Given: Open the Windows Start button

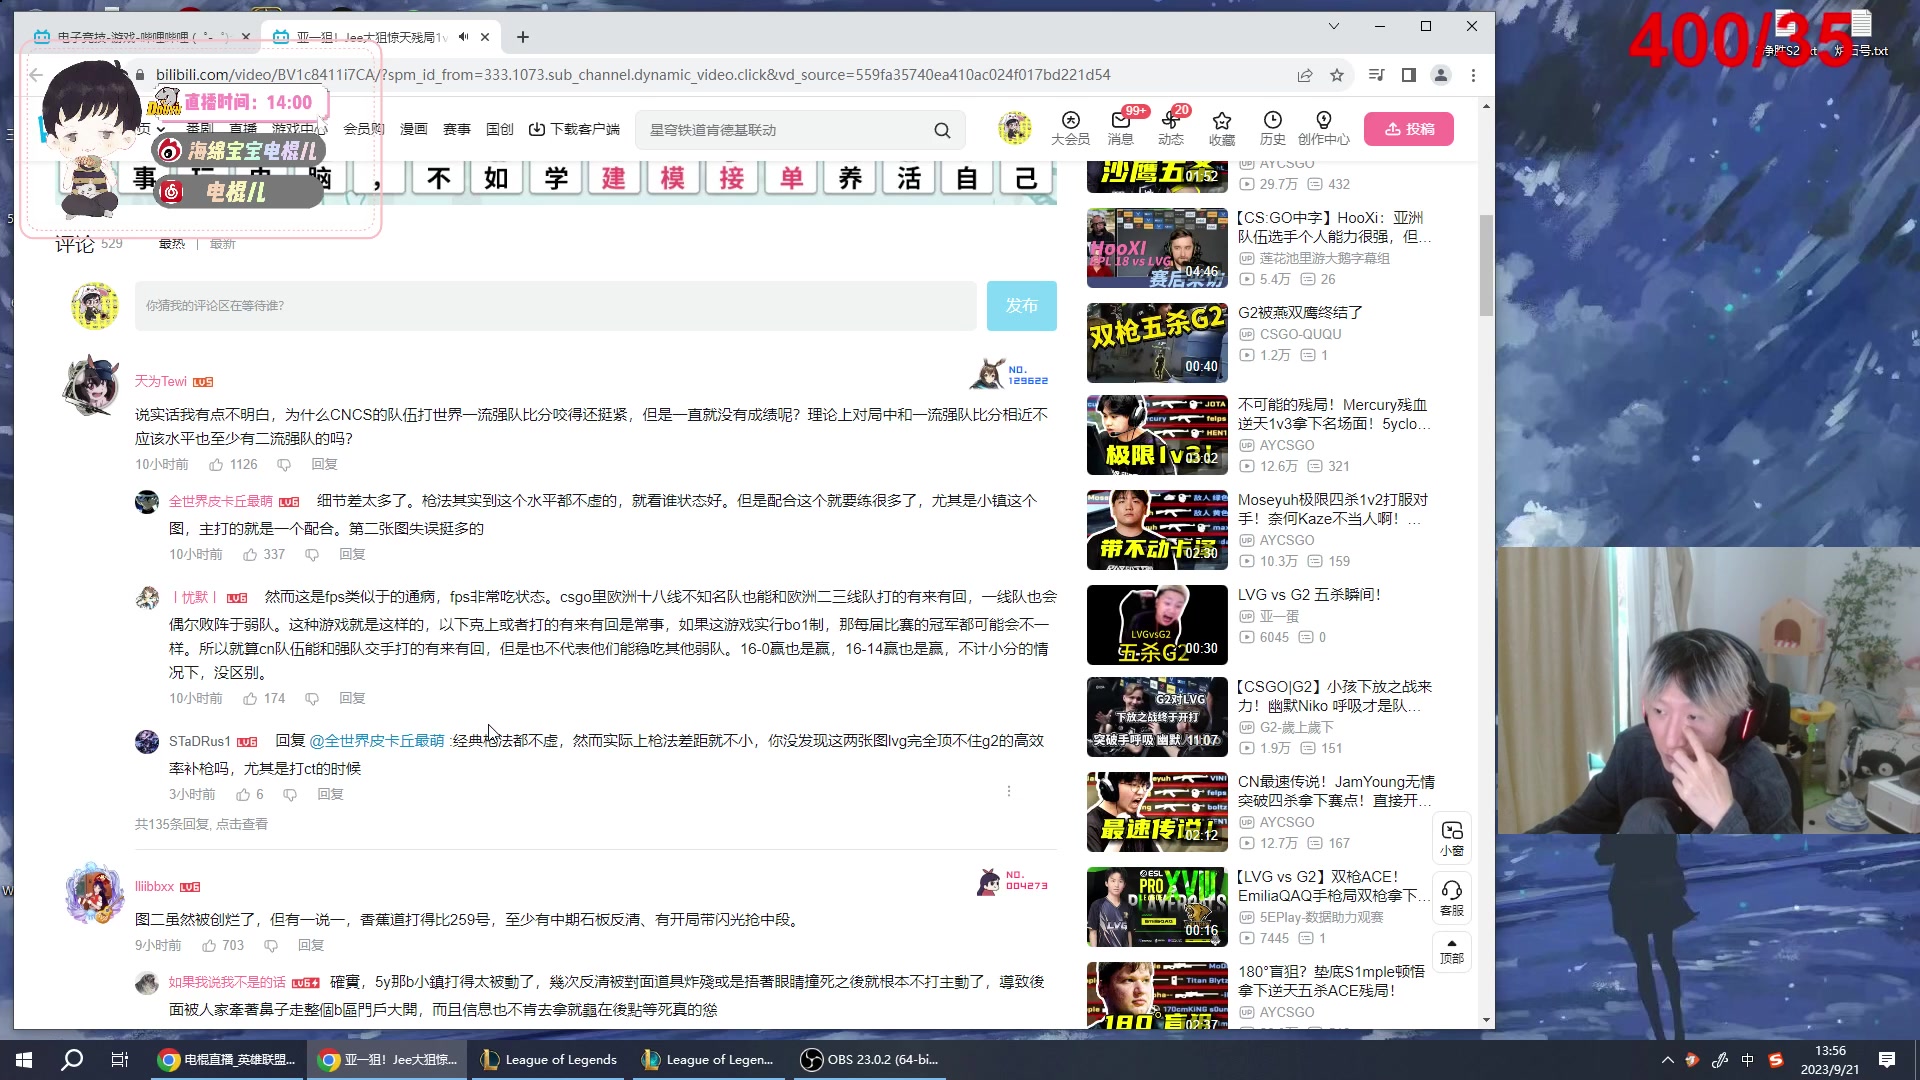Looking at the screenshot, I should pos(24,1060).
